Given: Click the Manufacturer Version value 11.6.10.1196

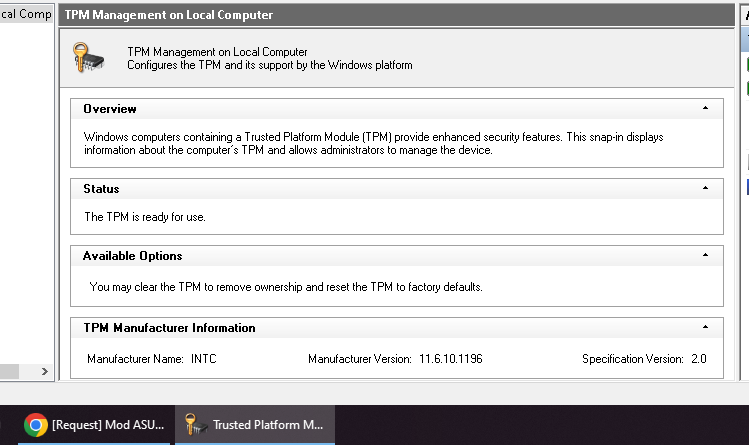Looking at the screenshot, I should pyautogui.click(x=450, y=358).
